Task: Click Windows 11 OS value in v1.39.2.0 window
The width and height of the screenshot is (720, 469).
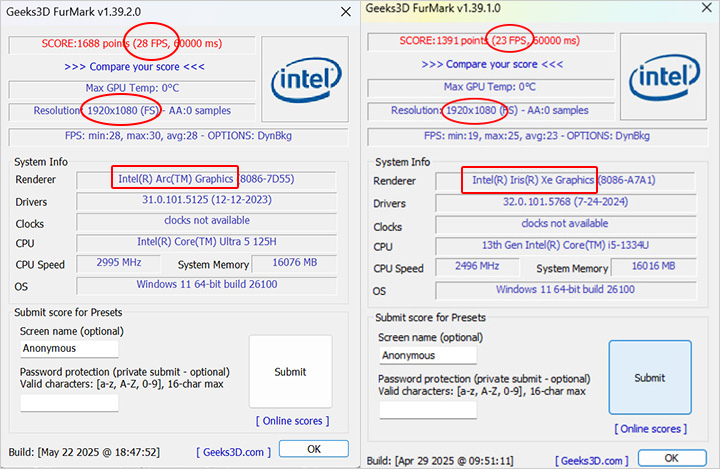Action: [207, 284]
